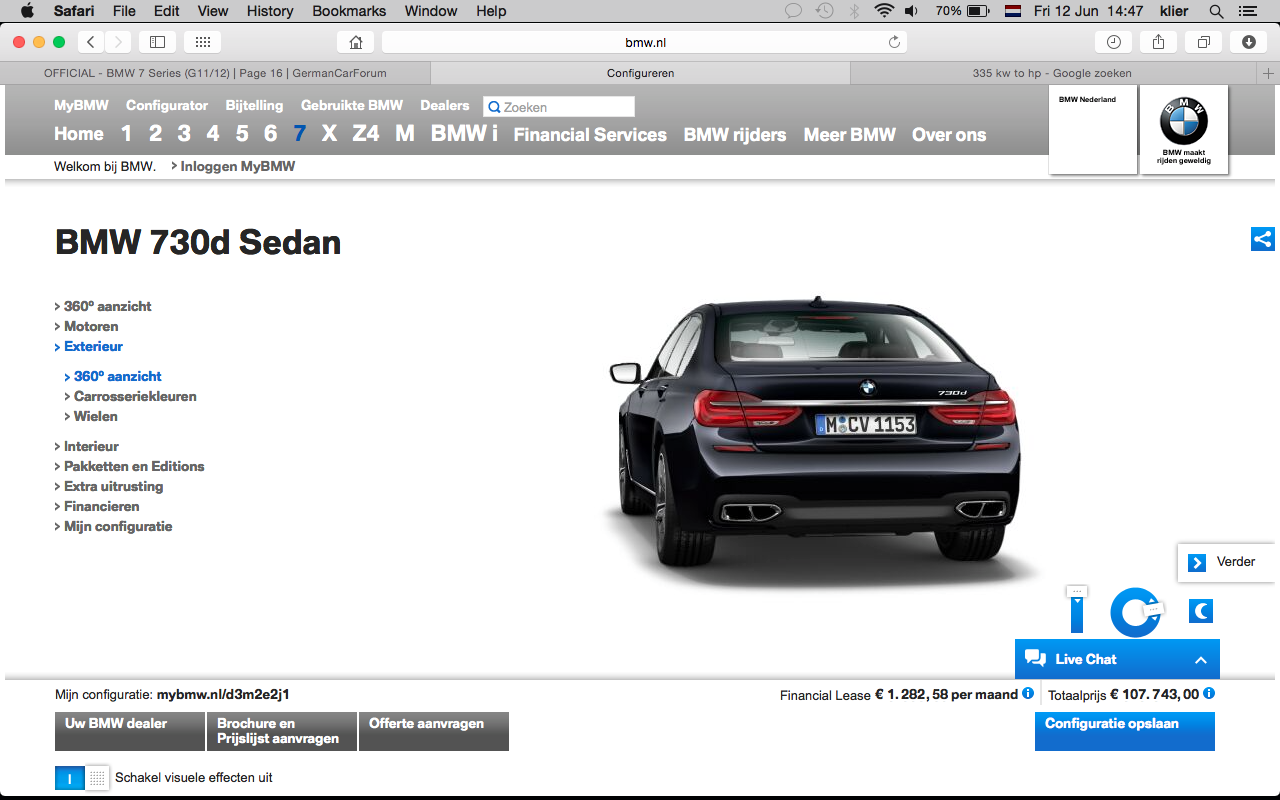Click the Safari Share toolbar icon
The height and width of the screenshot is (800, 1280).
tap(1158, 42)
